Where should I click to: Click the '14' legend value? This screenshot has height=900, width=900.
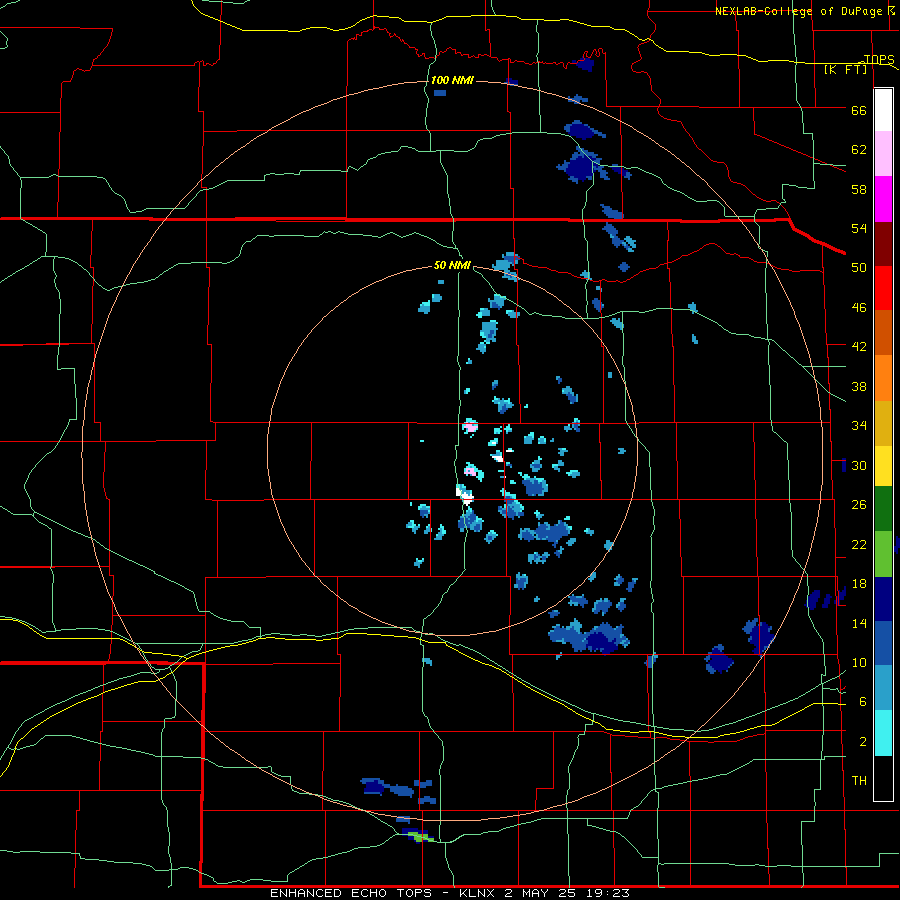pyautogui.click(x=859, y=623)
